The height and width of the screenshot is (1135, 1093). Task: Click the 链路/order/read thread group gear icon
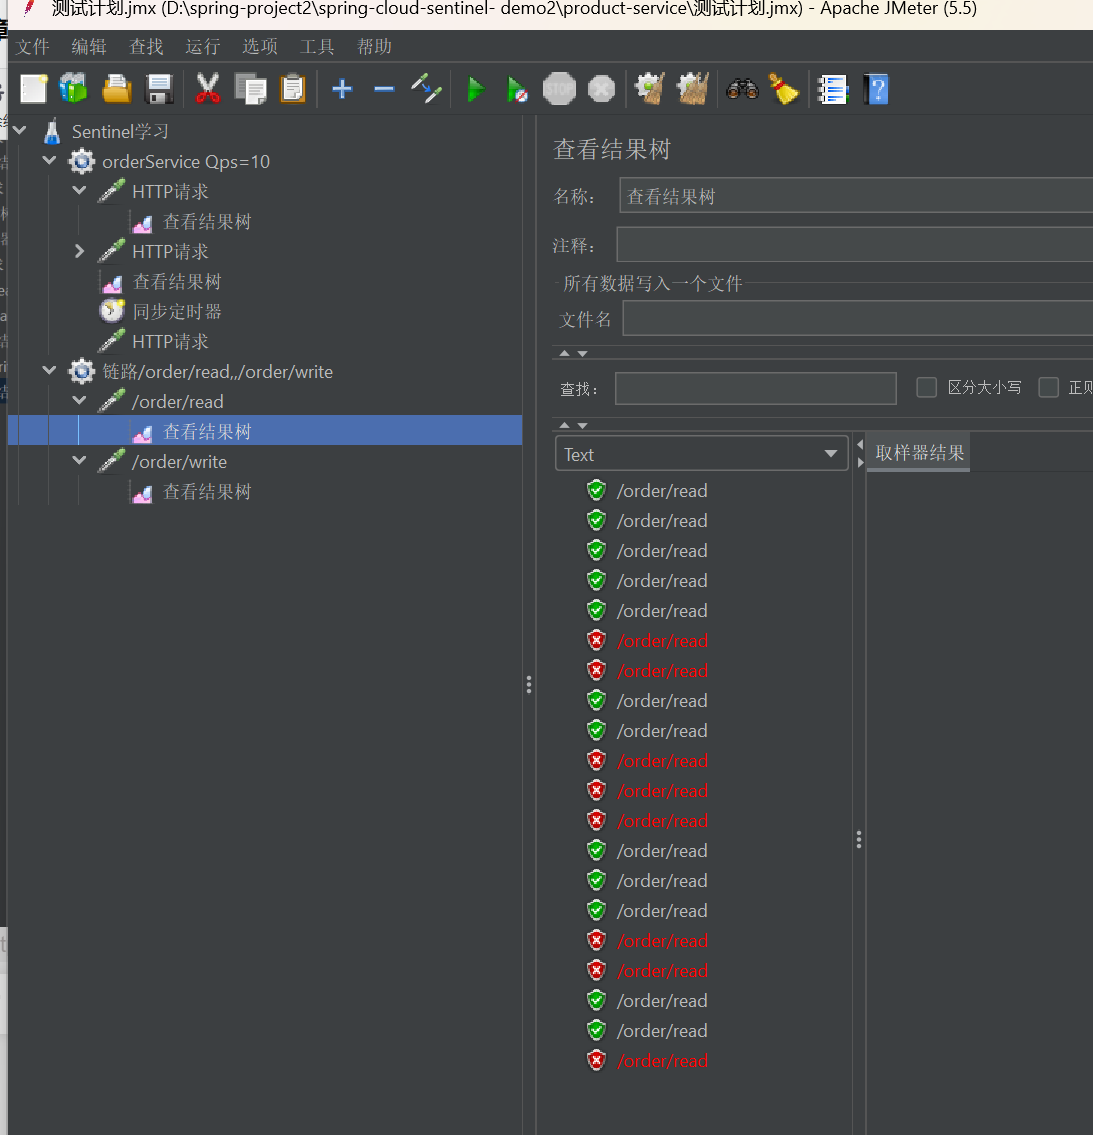[x=82, y=371]
